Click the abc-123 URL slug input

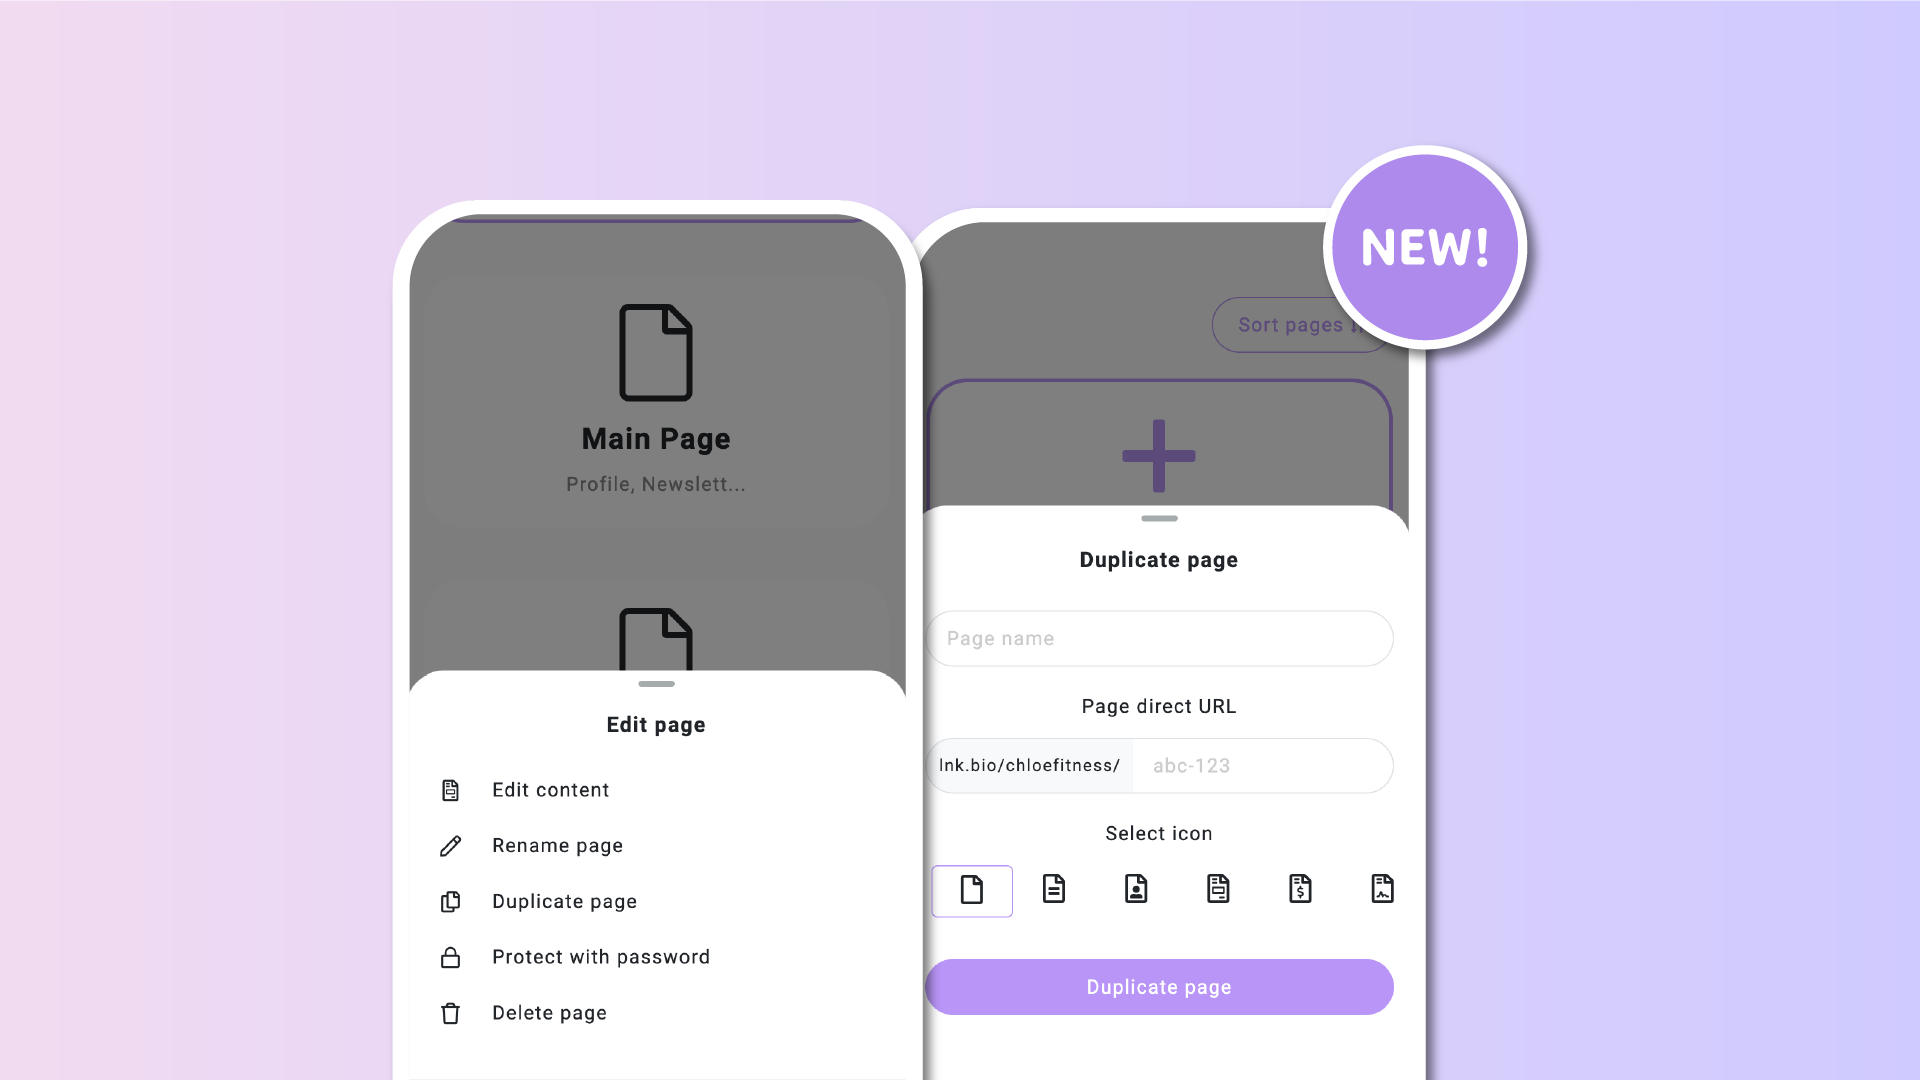(x=1261, y=765)
